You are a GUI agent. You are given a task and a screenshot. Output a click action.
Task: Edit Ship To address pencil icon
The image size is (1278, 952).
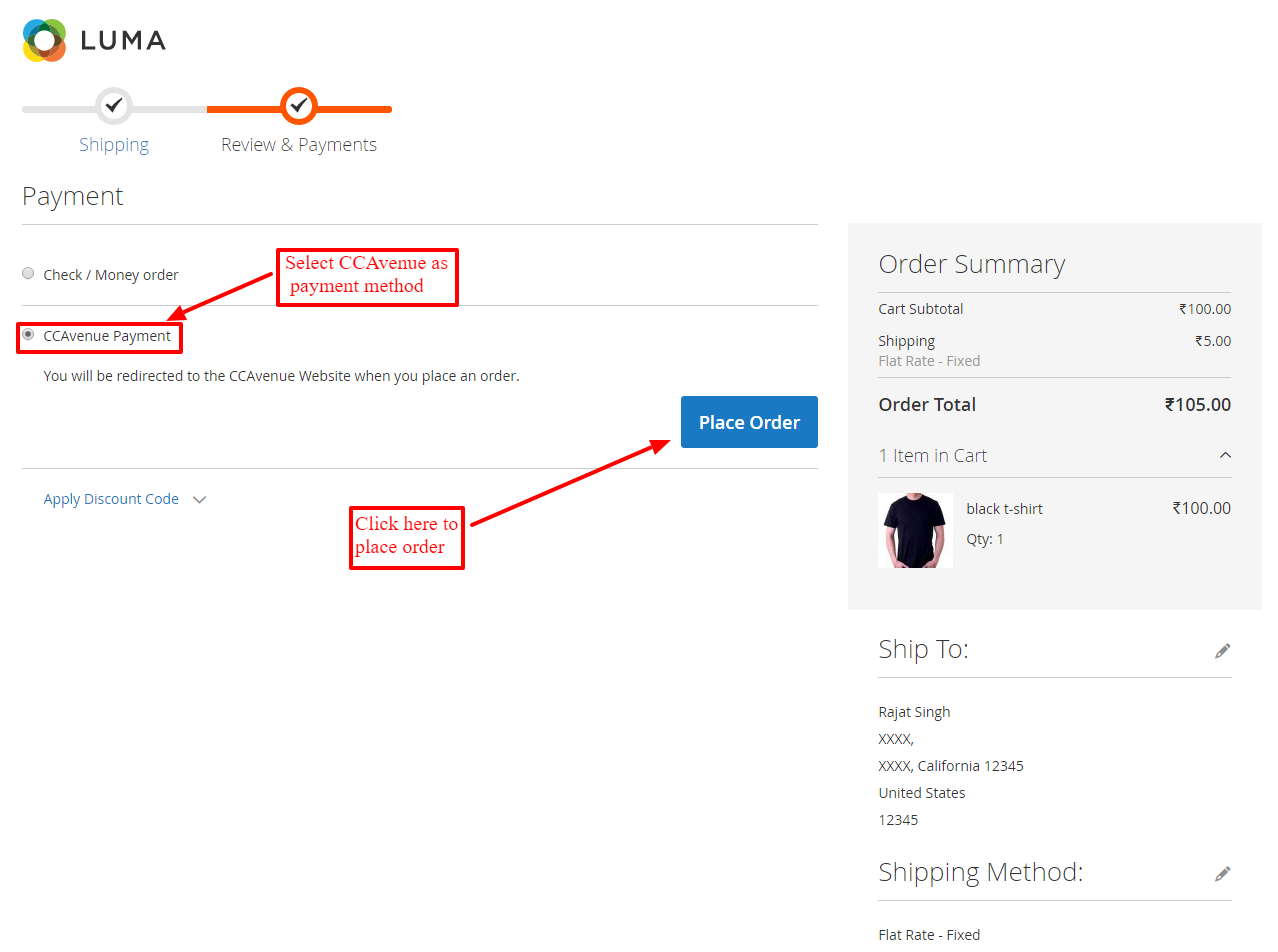1222,651
